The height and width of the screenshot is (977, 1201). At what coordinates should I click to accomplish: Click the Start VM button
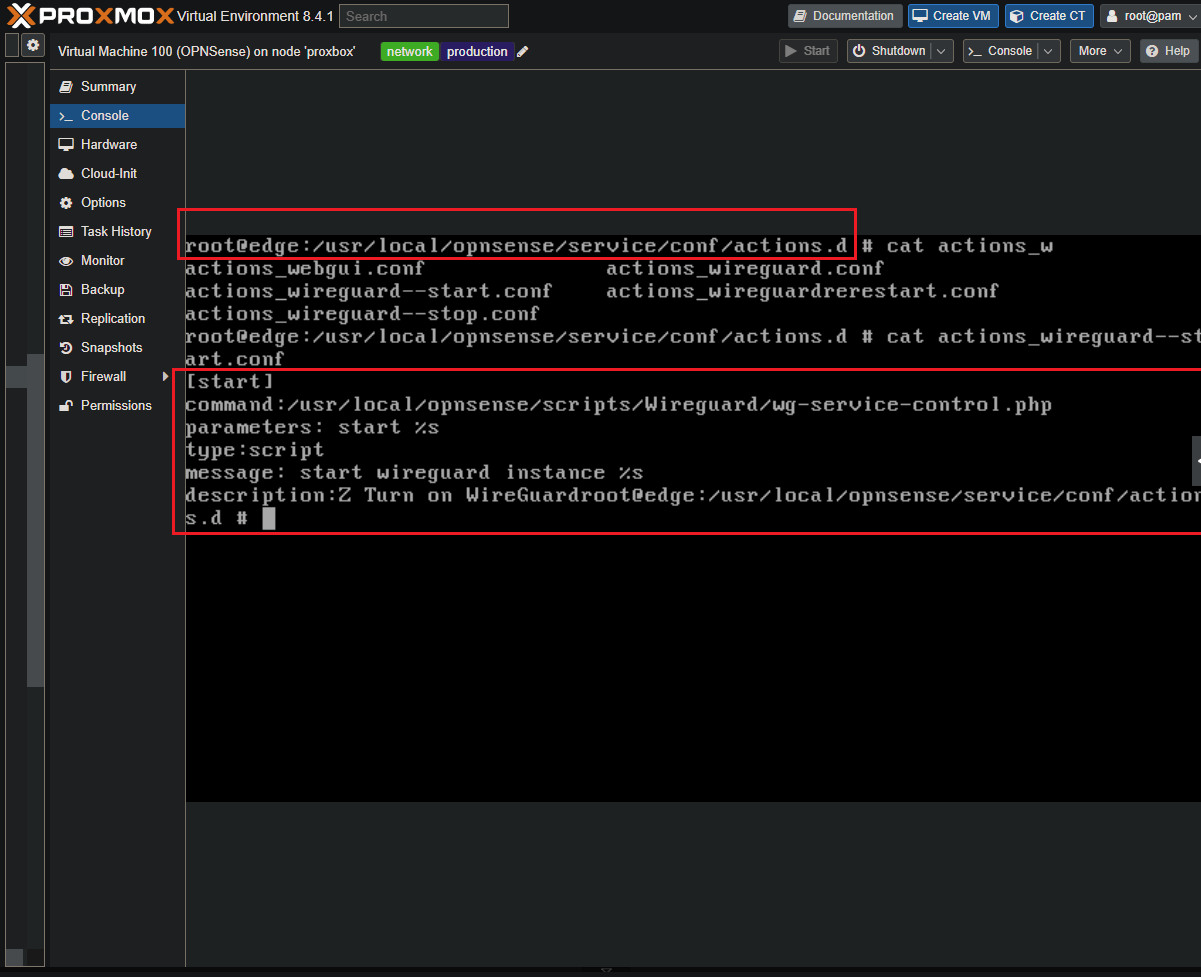pos(808,51)
